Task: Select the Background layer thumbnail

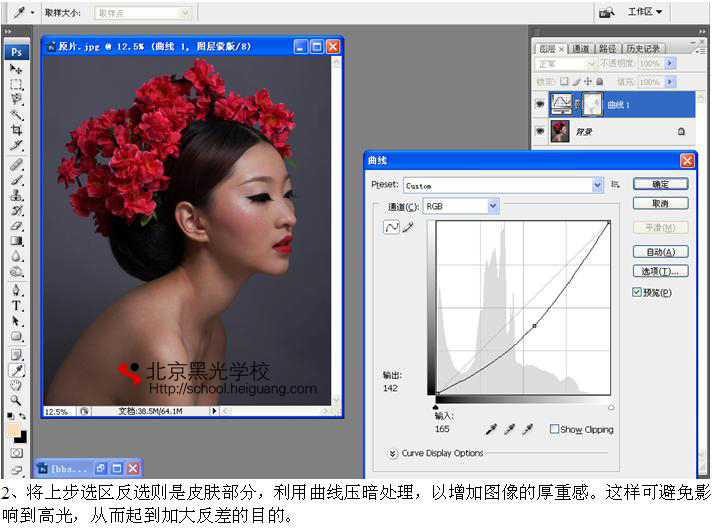Action: [560, 131]
